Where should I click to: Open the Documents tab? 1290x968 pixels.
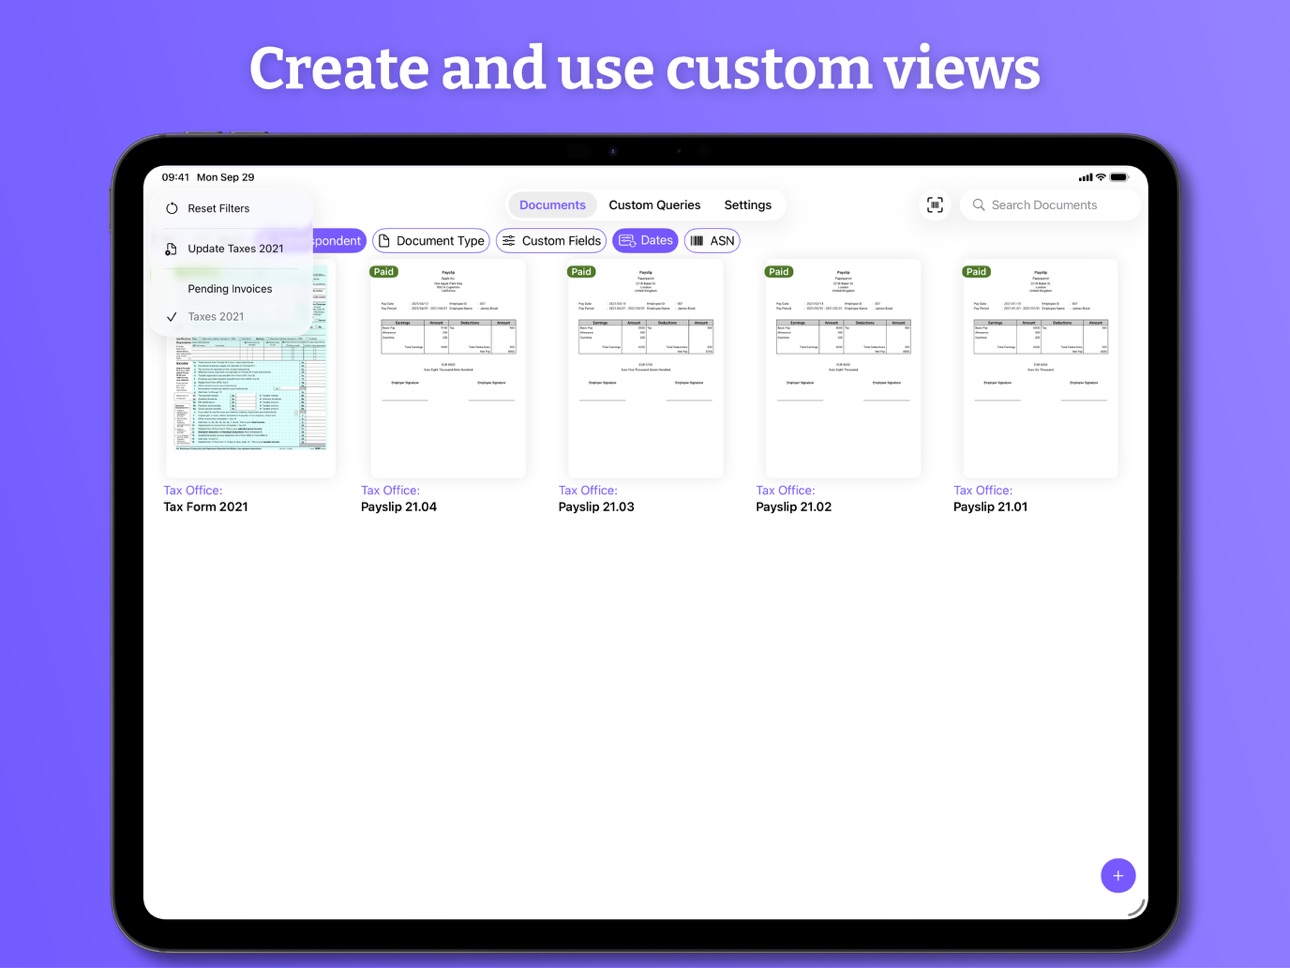(x=552, y=205)
